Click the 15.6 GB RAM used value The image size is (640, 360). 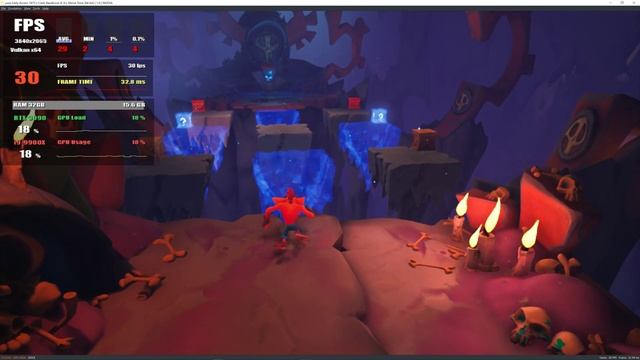[133, 105]
